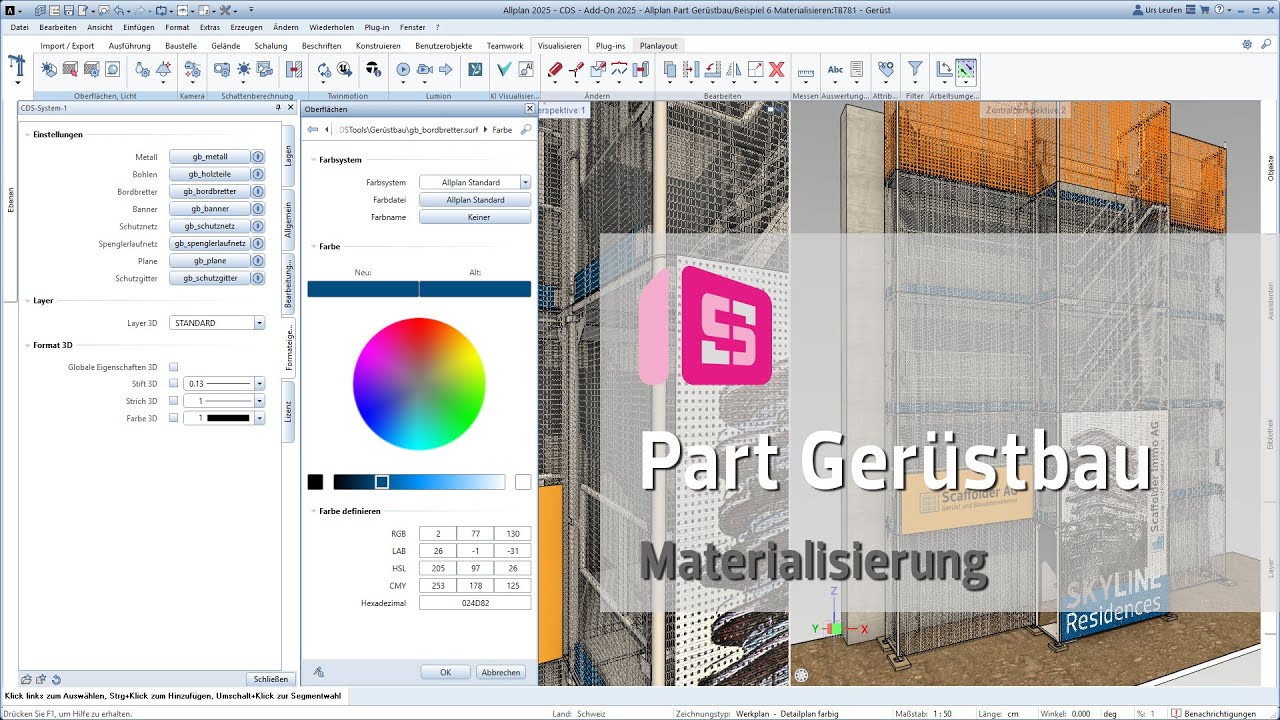Image resolution: width=1280 pixels, height=720 pixels.
Task: Click the Lumion camera icon
Action: tap(424, 69)
